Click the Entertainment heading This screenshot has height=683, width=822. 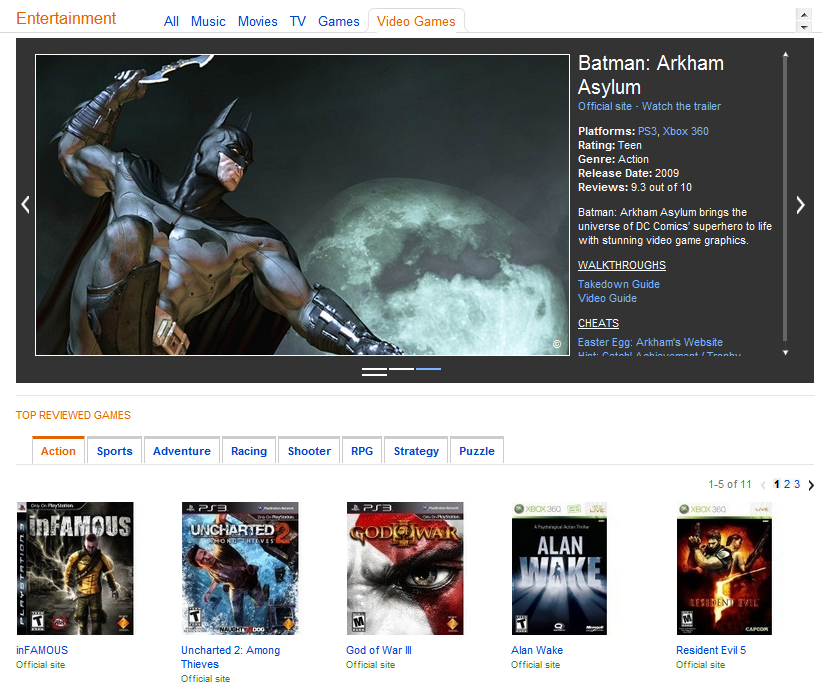(x=66, y=18)
